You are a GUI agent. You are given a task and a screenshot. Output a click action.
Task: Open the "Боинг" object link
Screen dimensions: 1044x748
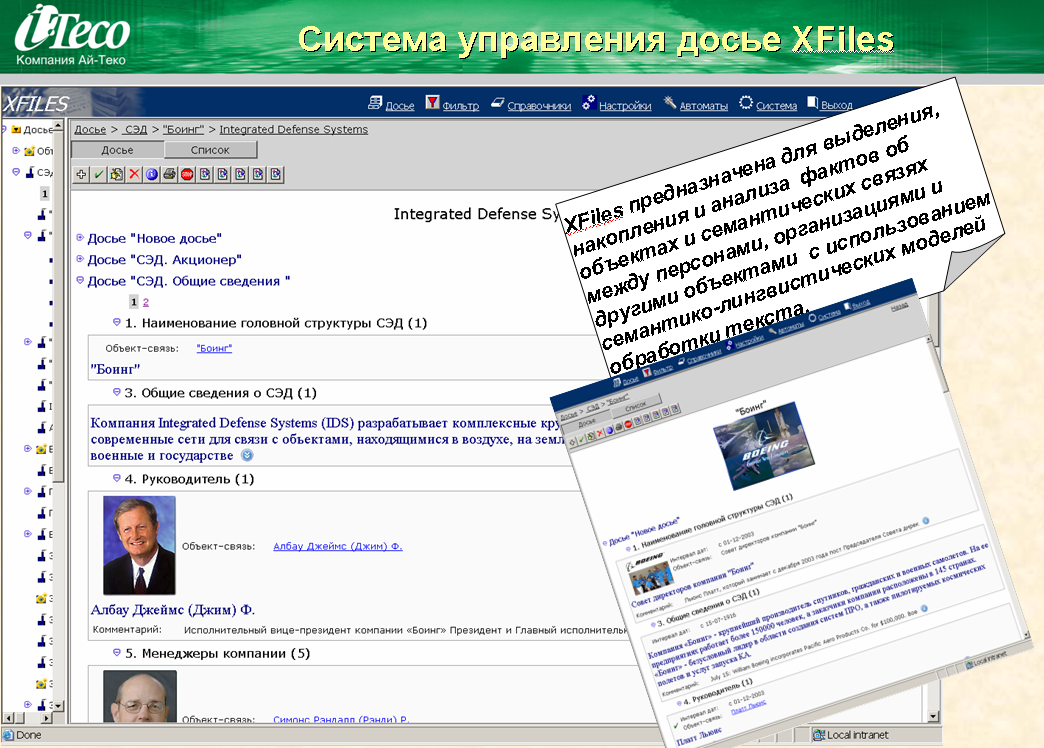(x=214, y=348)
